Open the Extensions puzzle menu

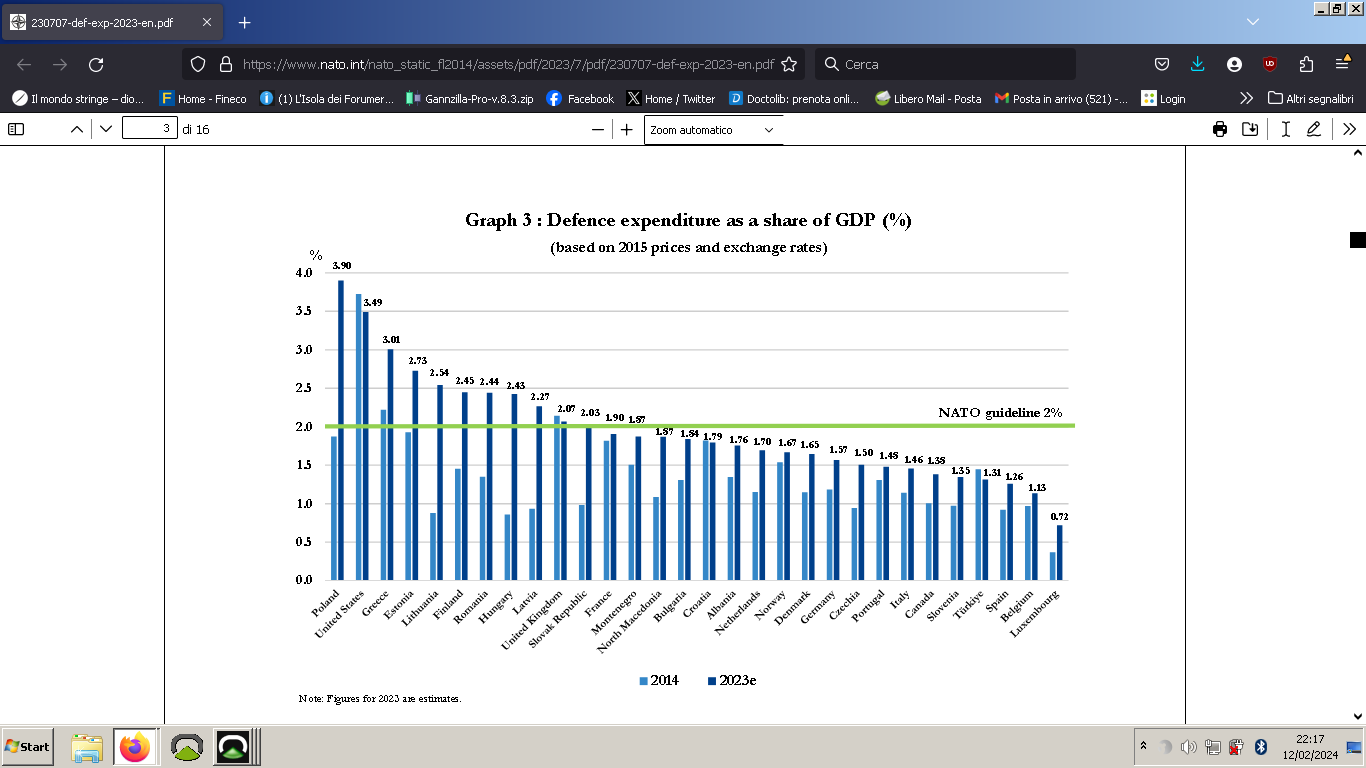pos(1306,64)
